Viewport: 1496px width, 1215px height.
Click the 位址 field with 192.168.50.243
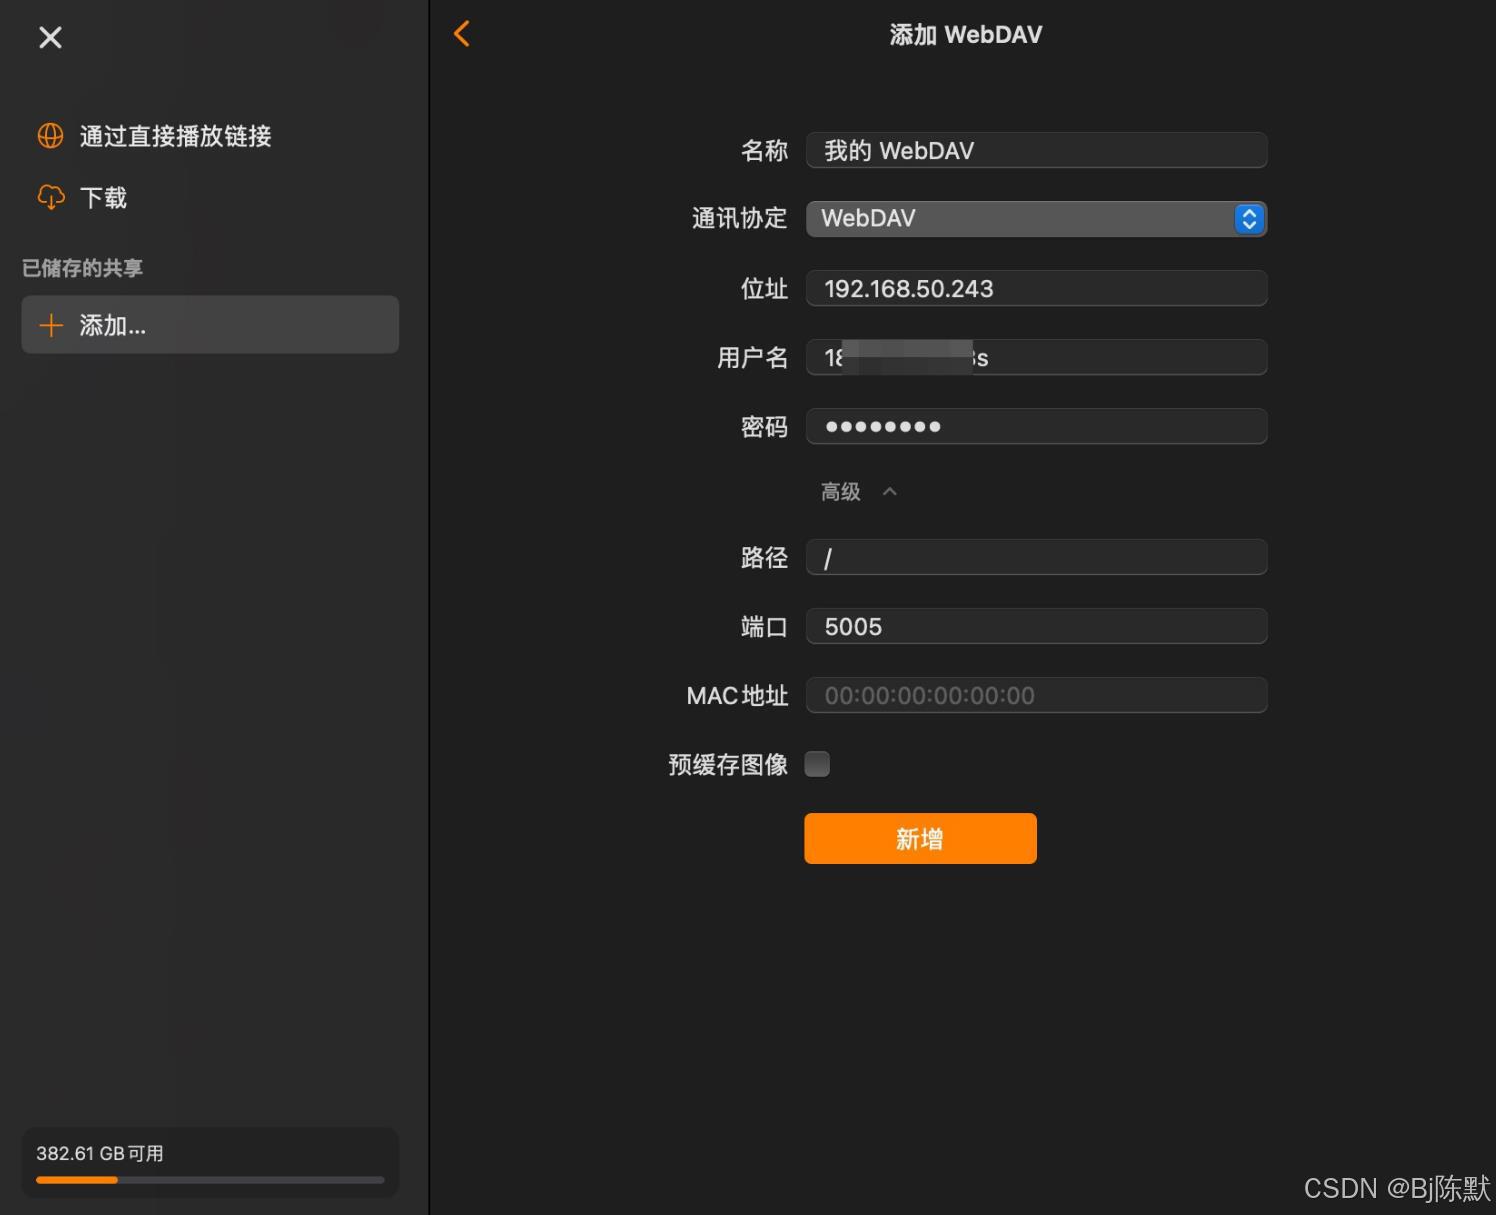pos(1037,288)
